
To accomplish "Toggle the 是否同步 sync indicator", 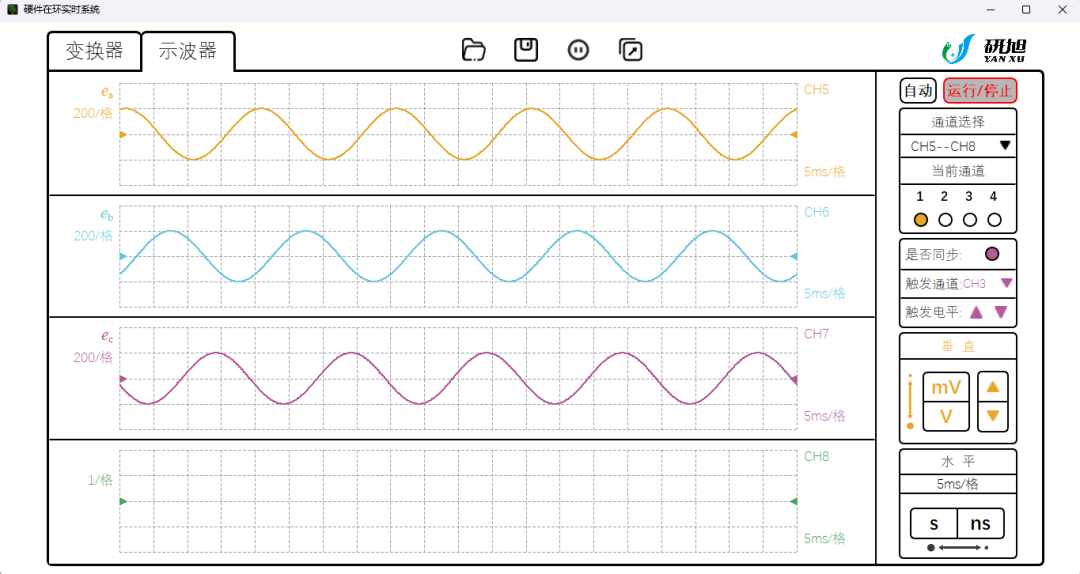I will 992,254.
